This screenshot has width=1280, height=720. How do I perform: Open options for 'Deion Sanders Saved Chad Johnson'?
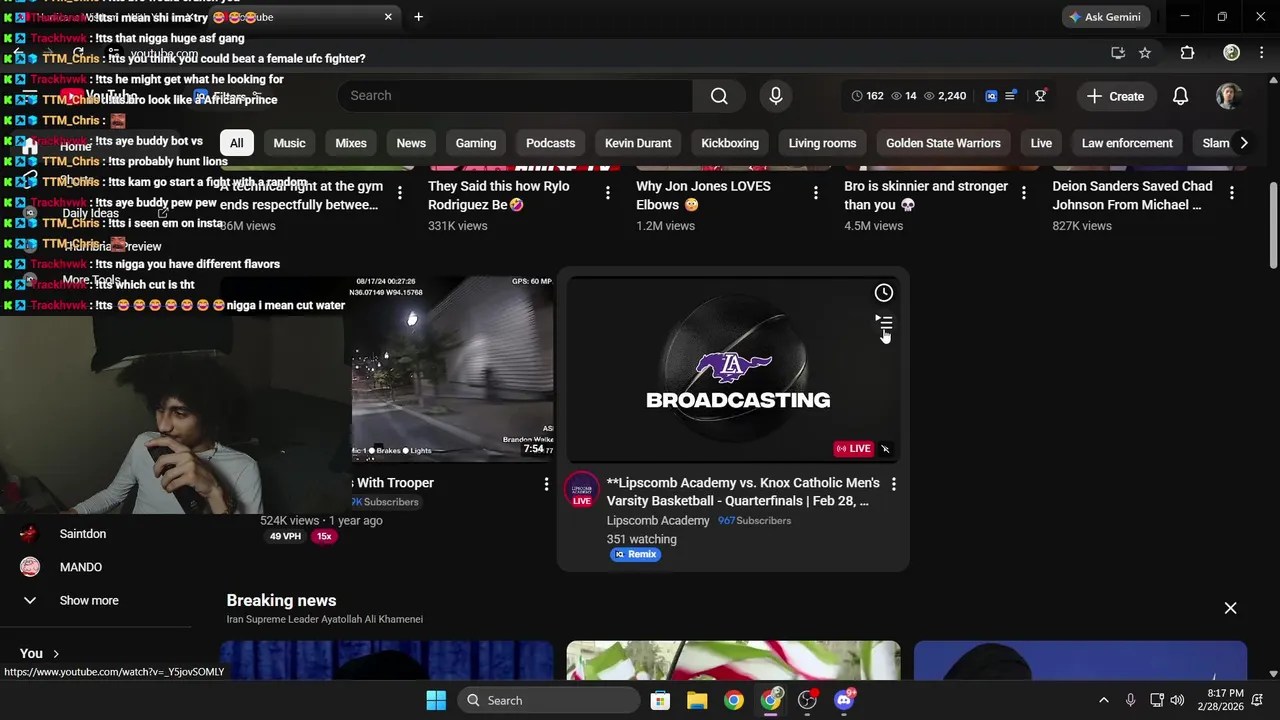(x=1232, y=193)
